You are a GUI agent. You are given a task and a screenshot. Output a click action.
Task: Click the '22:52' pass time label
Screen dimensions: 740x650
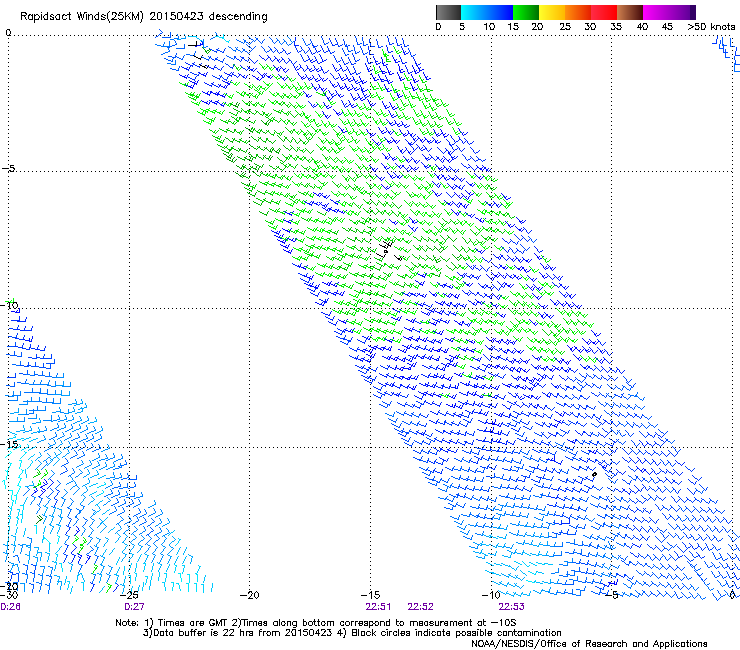[420, 607]
